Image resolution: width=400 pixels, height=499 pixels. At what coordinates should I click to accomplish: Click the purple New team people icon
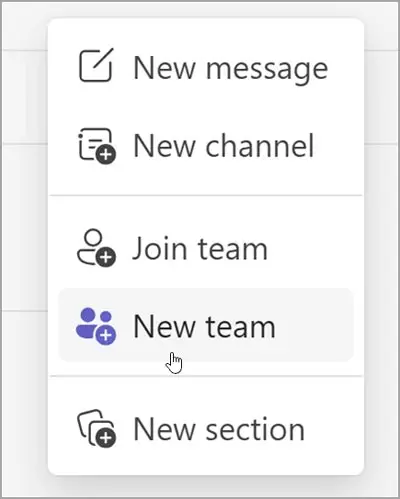pyautogui.click(x=96, y=326)
